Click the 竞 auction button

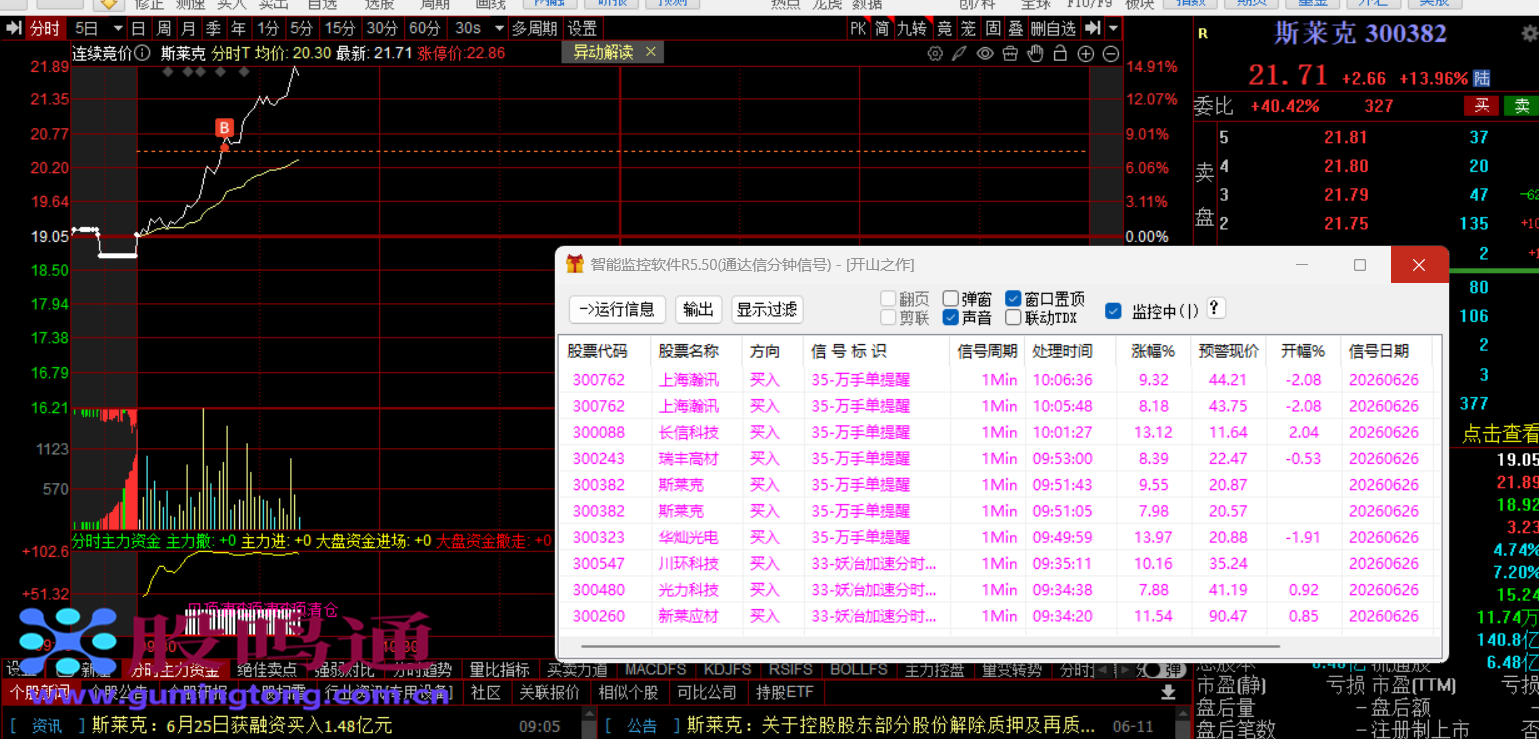(943, 28)
